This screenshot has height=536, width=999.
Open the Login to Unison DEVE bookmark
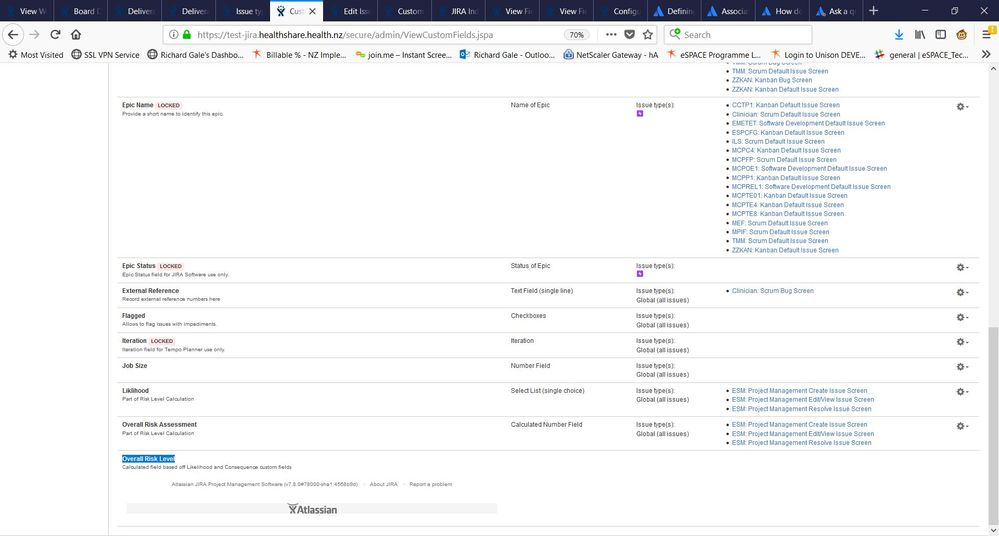818,55
